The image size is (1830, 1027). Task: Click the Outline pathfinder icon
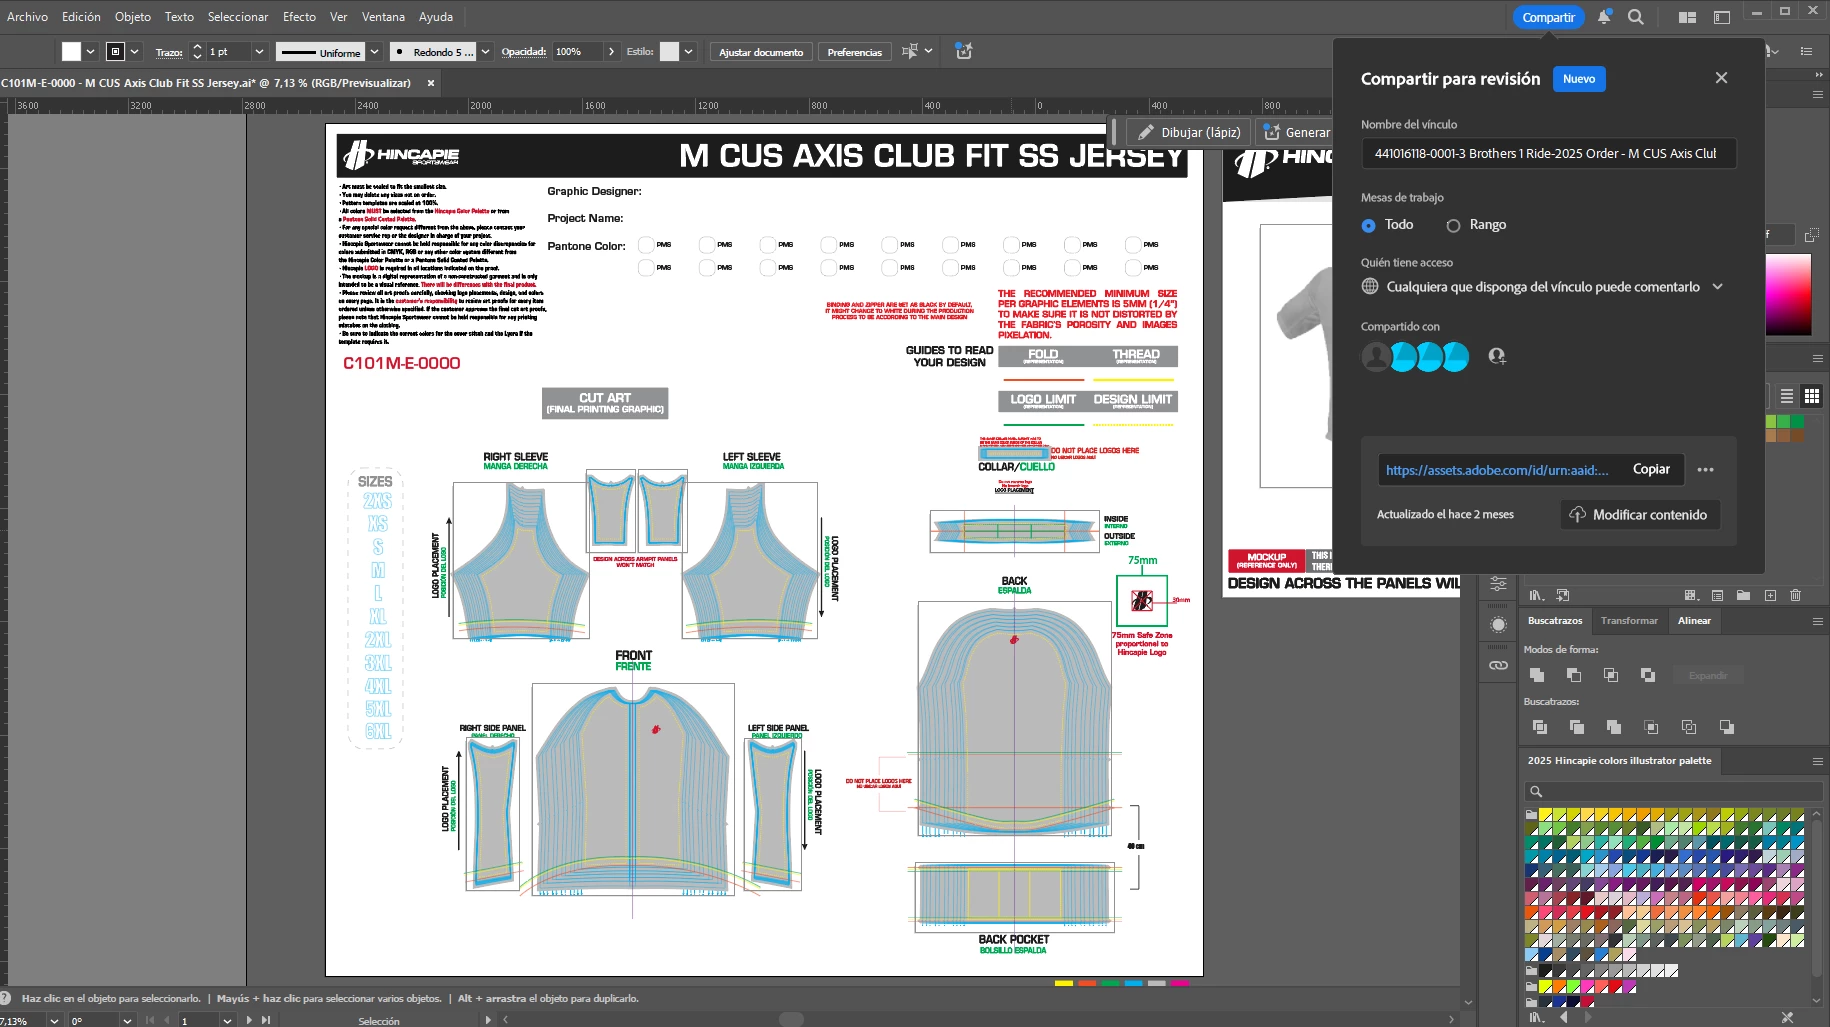click(1689, 727)
